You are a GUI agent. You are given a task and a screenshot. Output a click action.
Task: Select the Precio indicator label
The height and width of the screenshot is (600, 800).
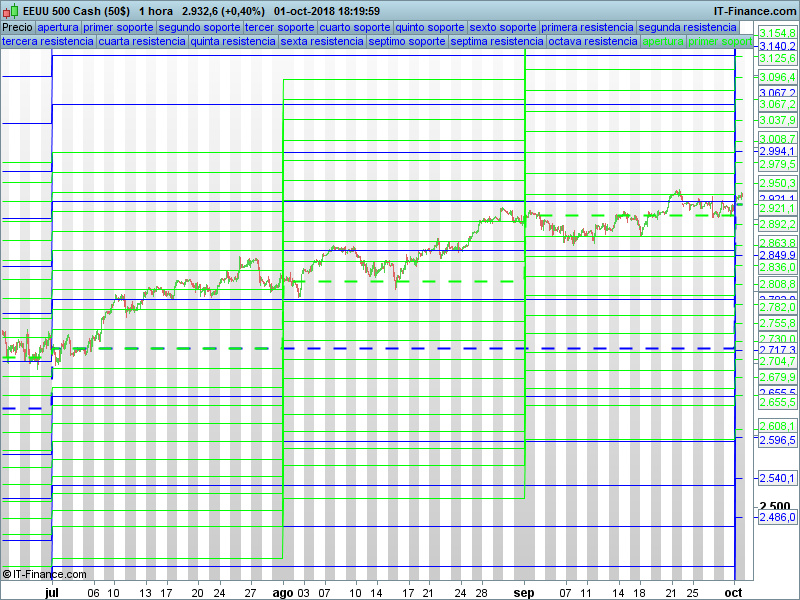tap(17, 27)
